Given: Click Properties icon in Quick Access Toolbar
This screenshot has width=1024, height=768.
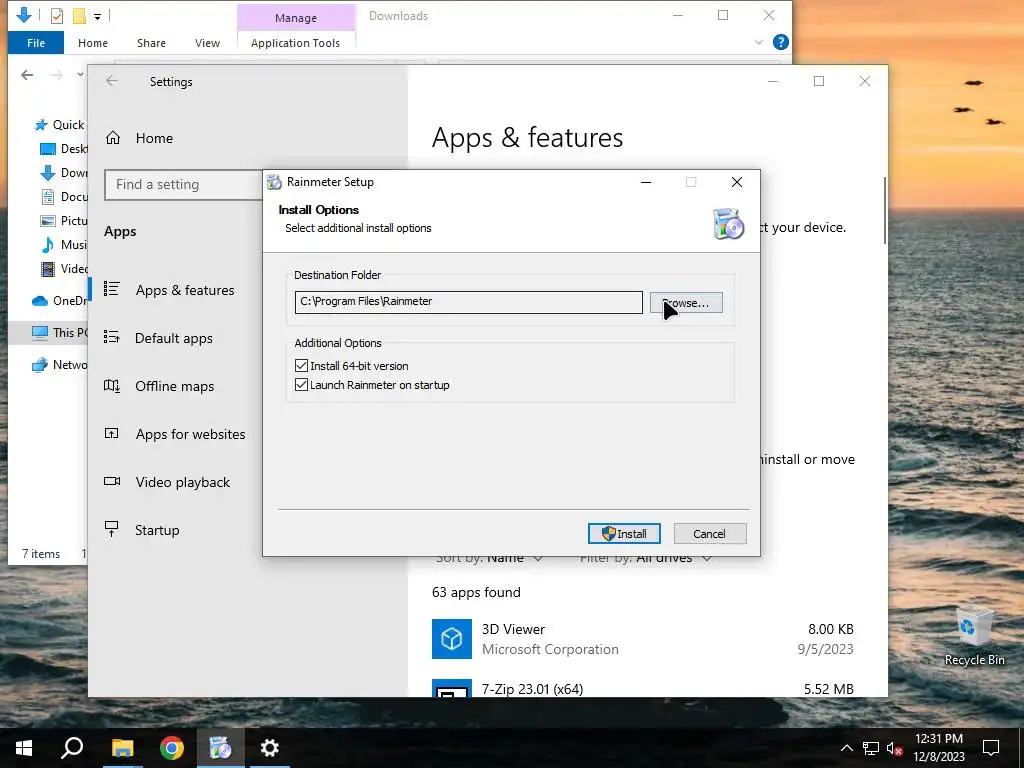Looking at the screenshot, I should pos(57,15).
